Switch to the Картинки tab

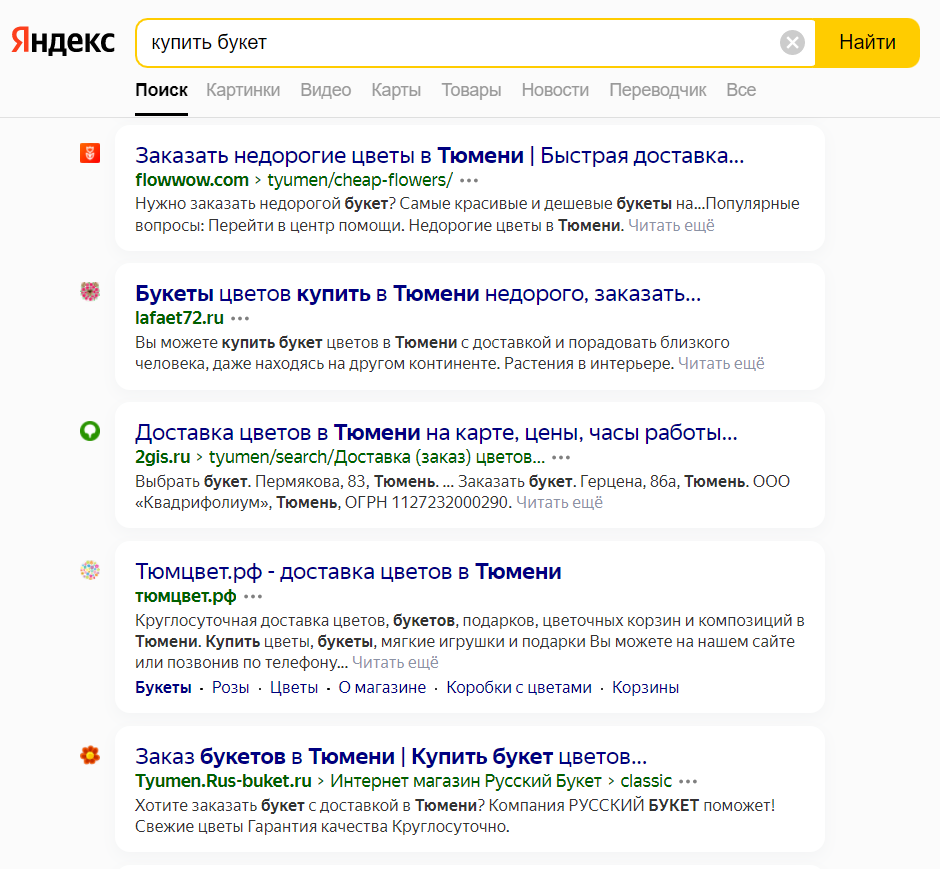(243, 90)
